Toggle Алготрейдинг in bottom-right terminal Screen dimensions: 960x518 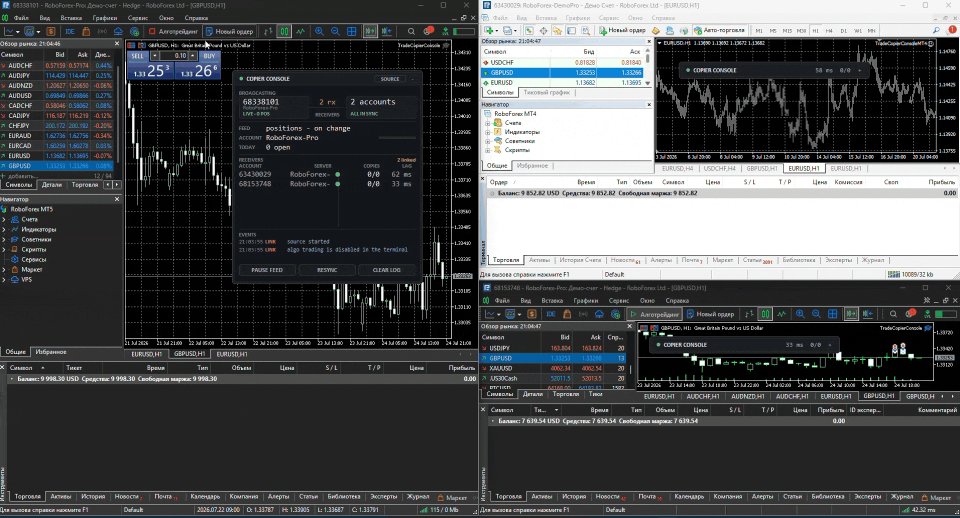(x=654, y=314)
